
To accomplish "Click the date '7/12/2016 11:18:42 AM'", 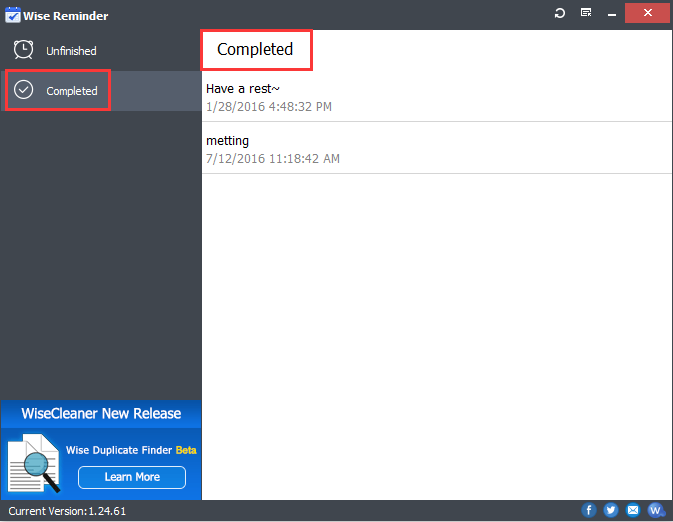I will pyautogui.click(x=273, y=159).
